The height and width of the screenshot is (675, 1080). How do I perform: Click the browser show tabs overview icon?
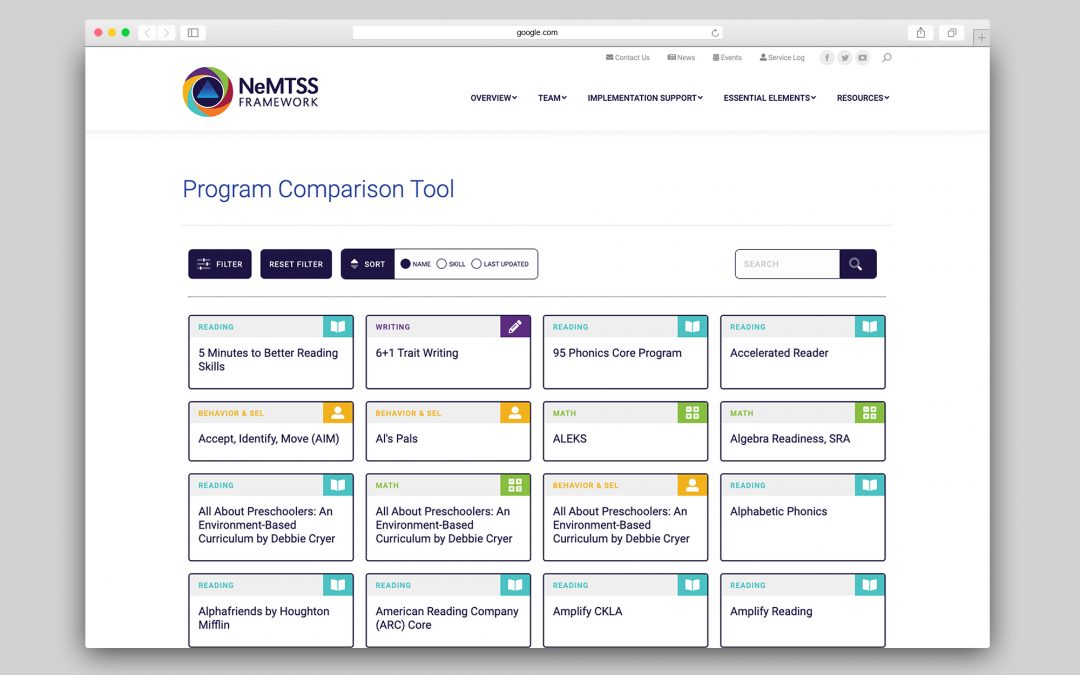click(x=951, y=32)
